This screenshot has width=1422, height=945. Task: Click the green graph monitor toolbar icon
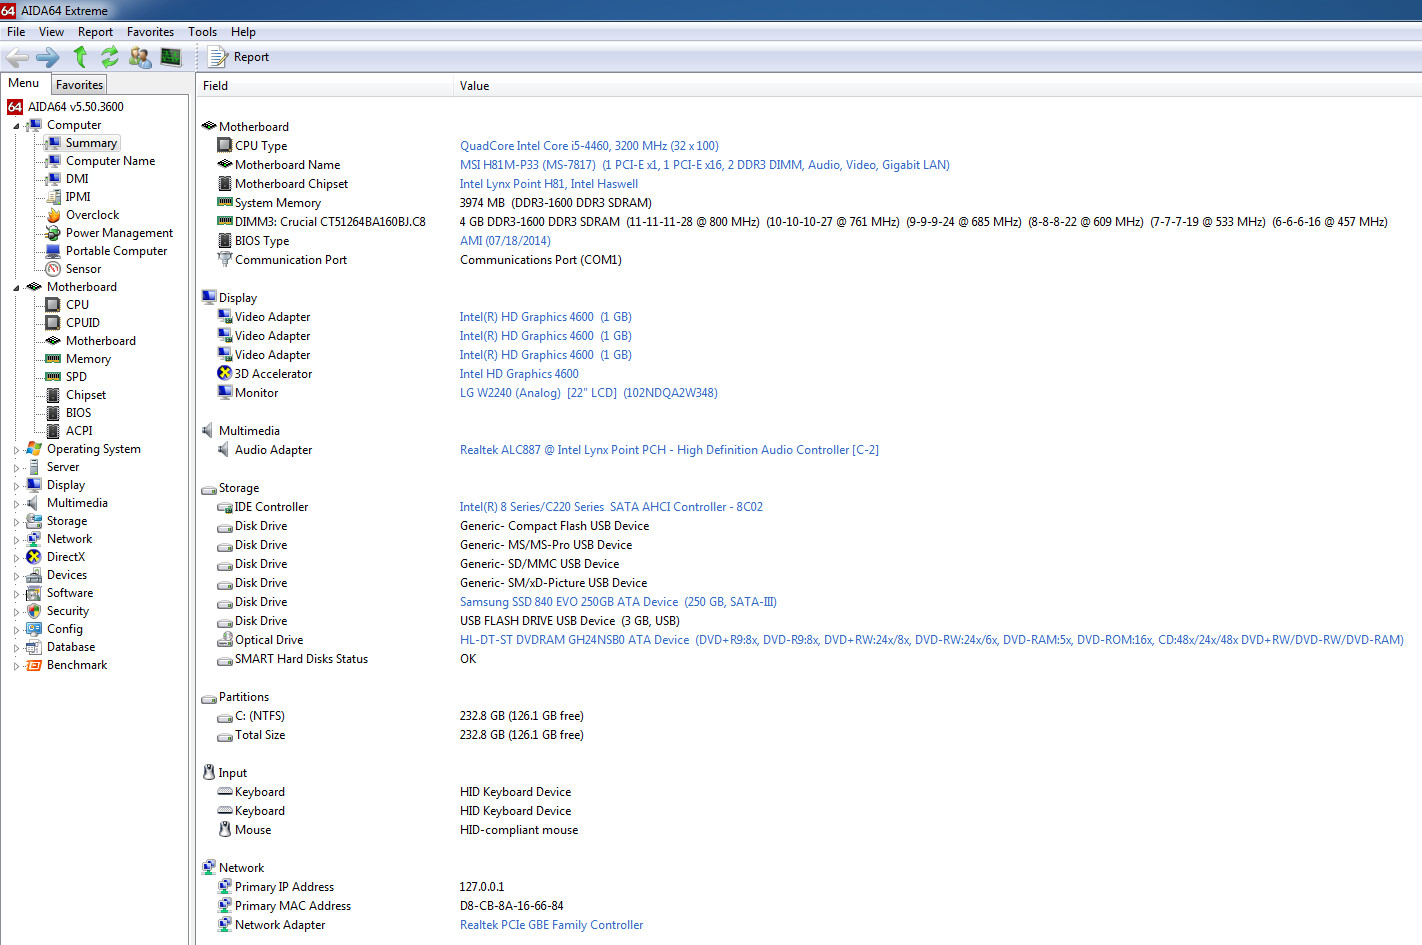(171, 57)
